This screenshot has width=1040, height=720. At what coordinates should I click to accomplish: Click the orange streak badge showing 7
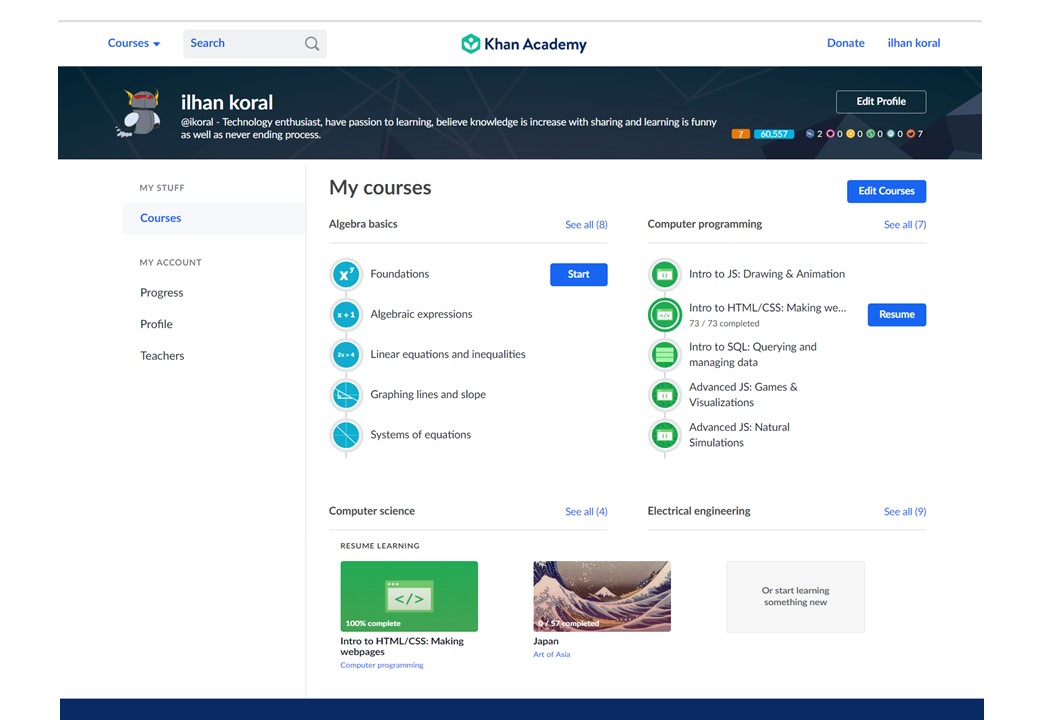tap(740, 134)
